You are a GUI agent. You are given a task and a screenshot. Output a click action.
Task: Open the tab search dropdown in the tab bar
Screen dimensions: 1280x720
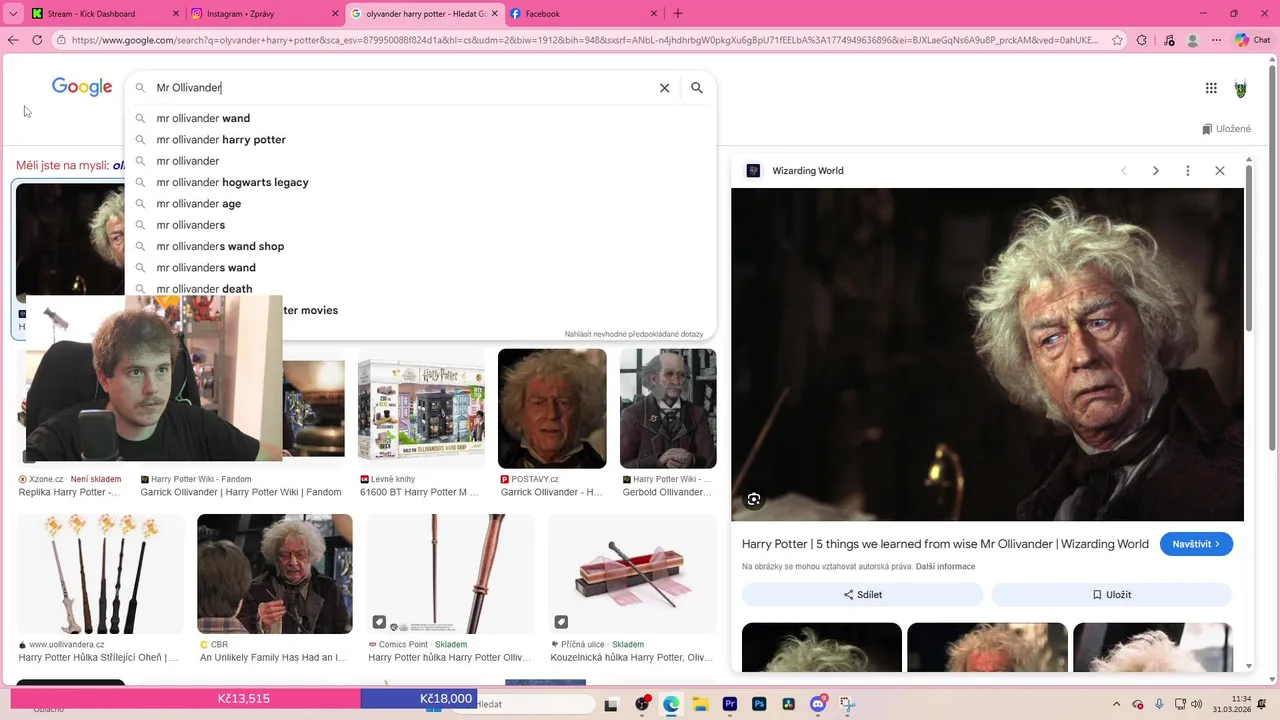[x=13, y=14]
